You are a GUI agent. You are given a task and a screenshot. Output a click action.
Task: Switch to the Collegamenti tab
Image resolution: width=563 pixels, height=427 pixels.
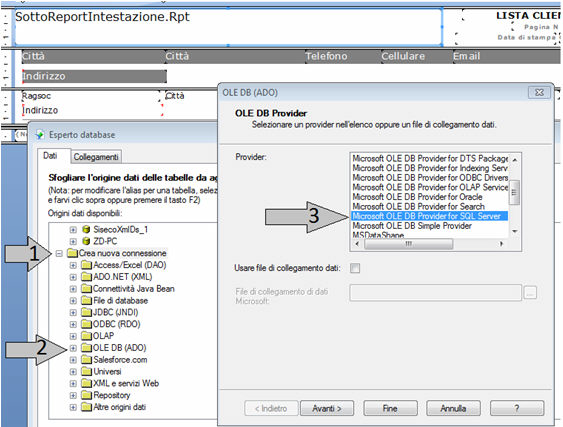tap(96, 157)
